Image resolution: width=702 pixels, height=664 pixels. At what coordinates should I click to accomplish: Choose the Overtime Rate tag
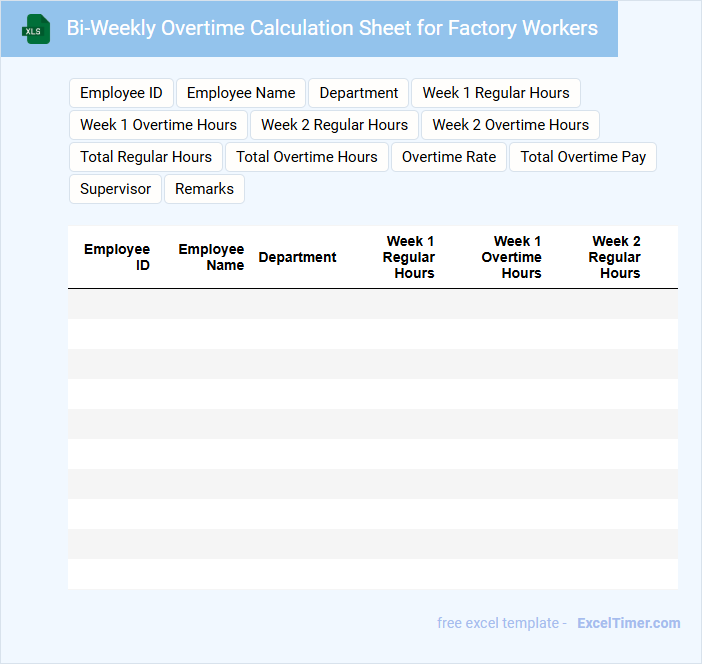point(449,157)
